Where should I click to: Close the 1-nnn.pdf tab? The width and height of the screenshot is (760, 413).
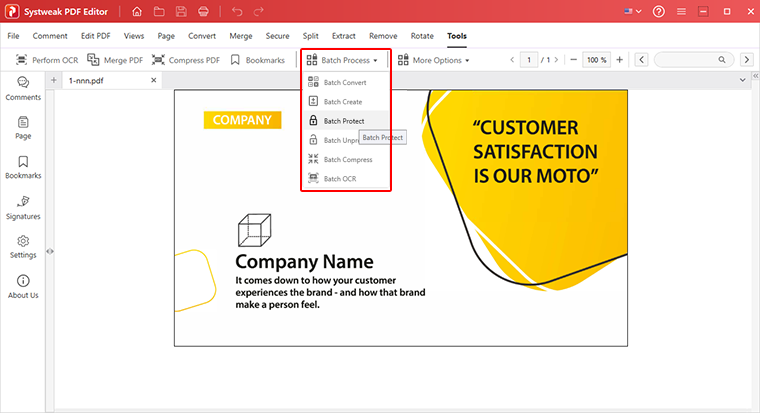[154, 80]
